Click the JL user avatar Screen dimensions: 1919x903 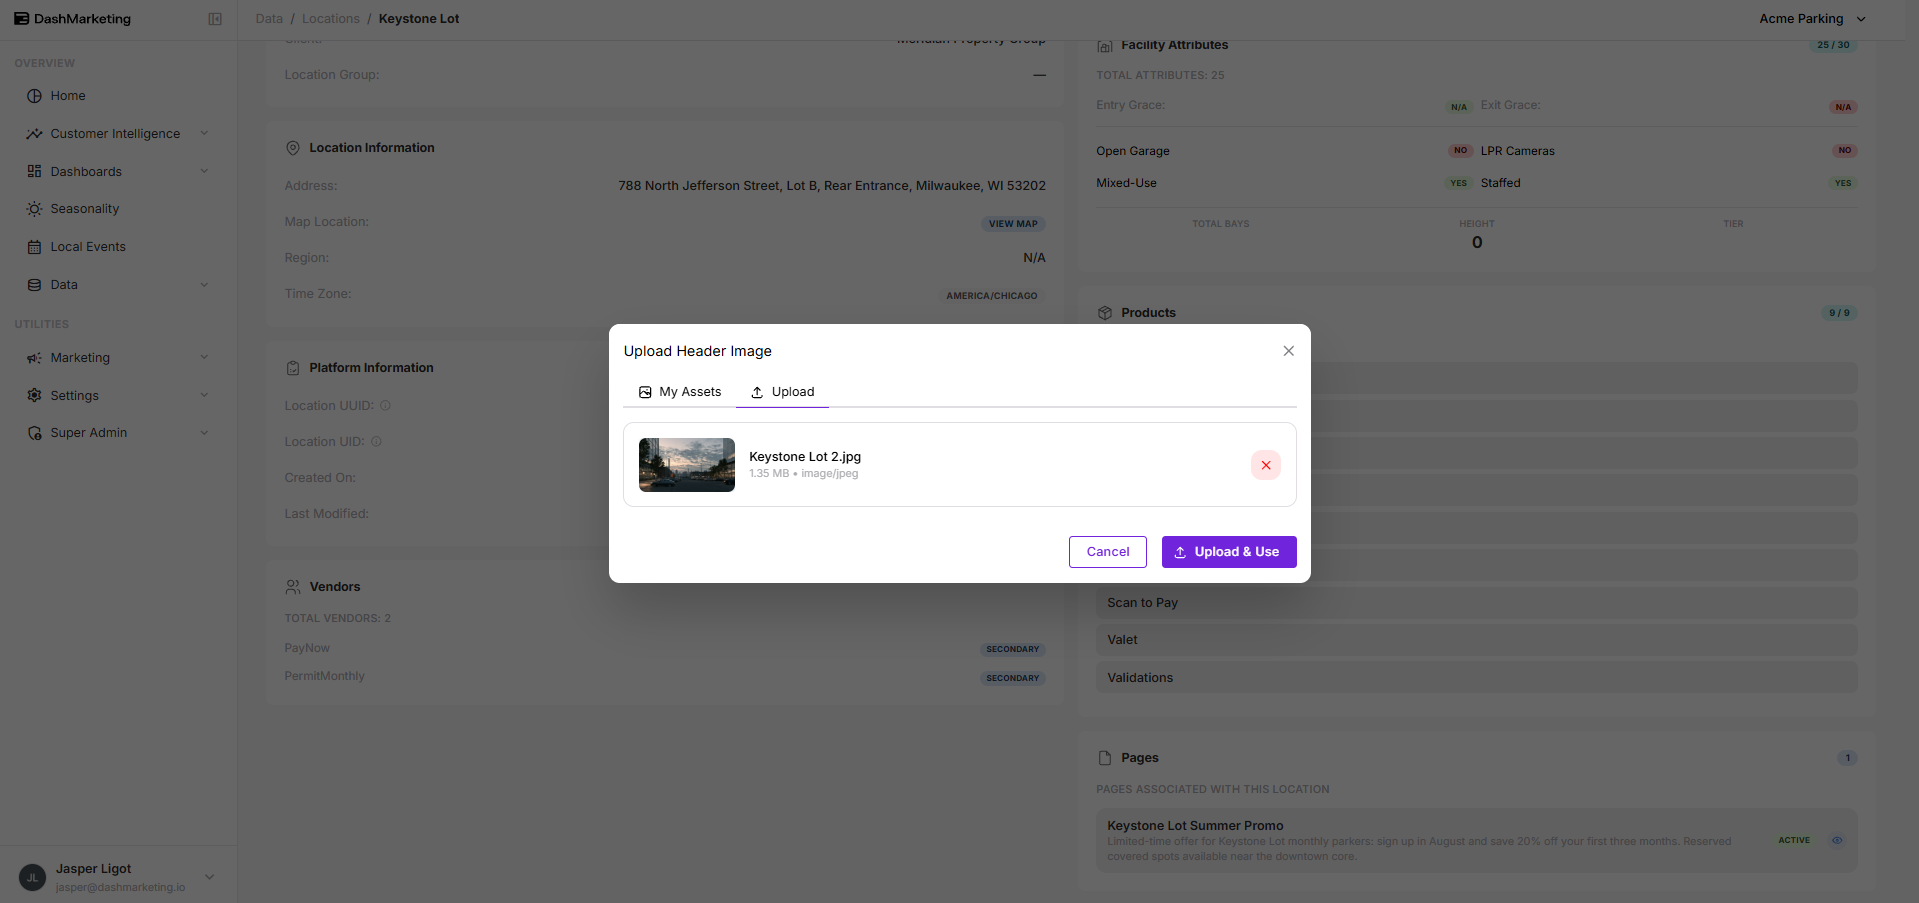click(32, 877)
